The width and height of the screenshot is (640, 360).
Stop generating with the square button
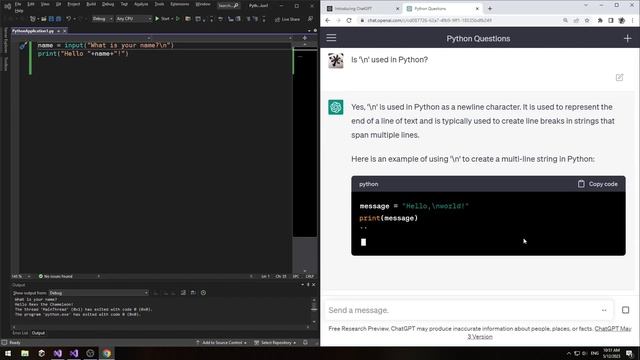coord(625,310)
